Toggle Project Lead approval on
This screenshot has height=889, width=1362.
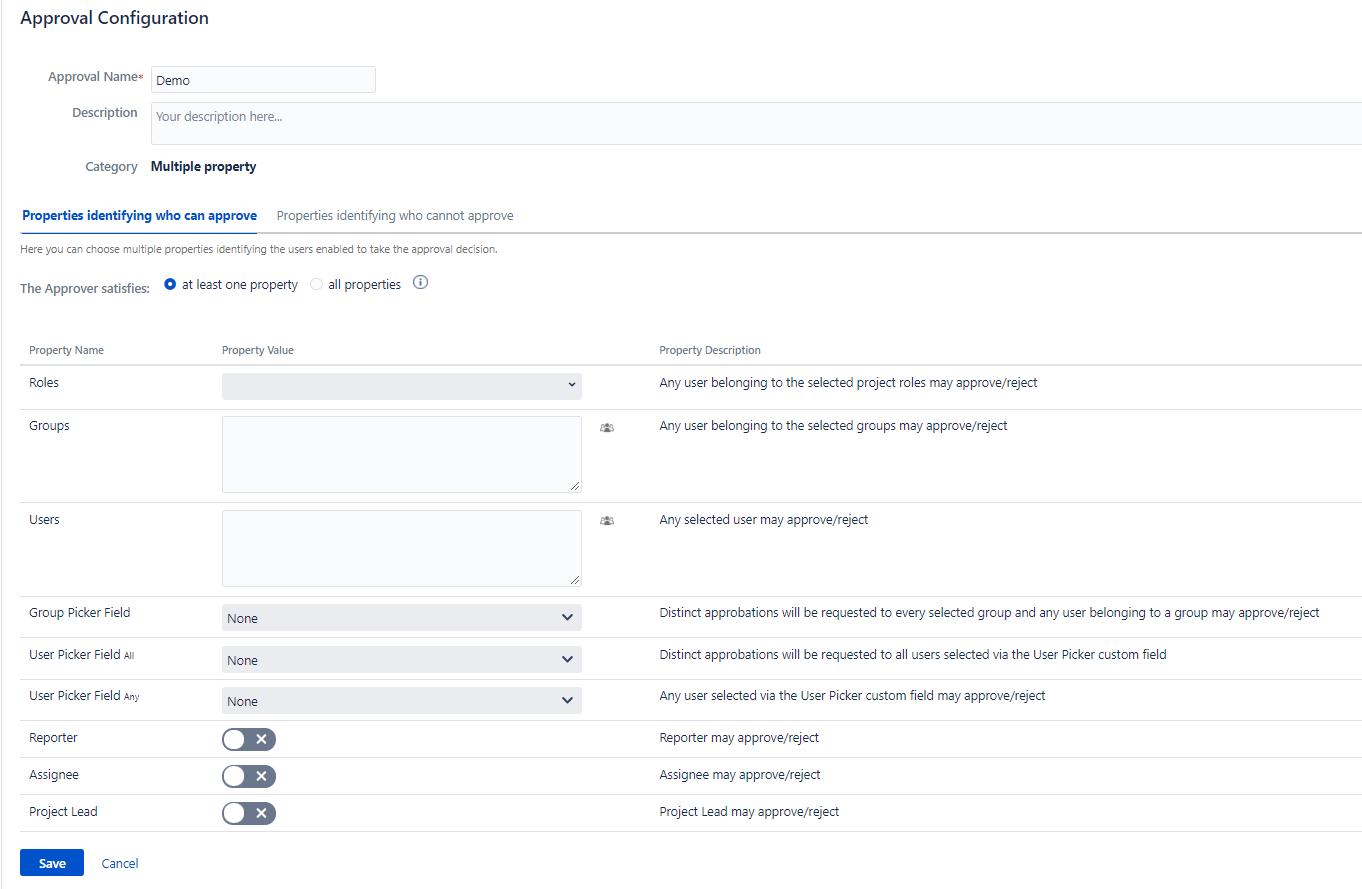(248, 813)
